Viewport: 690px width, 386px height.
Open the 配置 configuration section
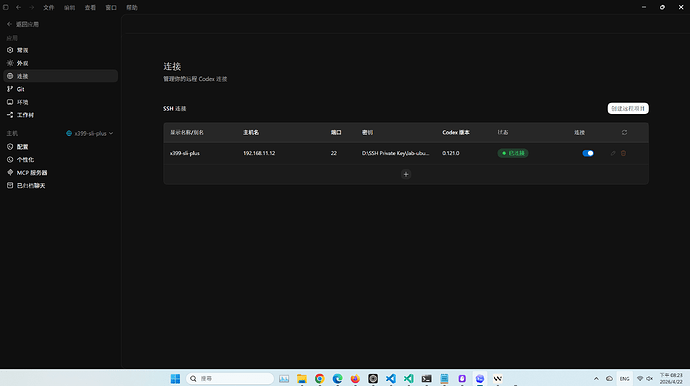click(x=60, y=147)
